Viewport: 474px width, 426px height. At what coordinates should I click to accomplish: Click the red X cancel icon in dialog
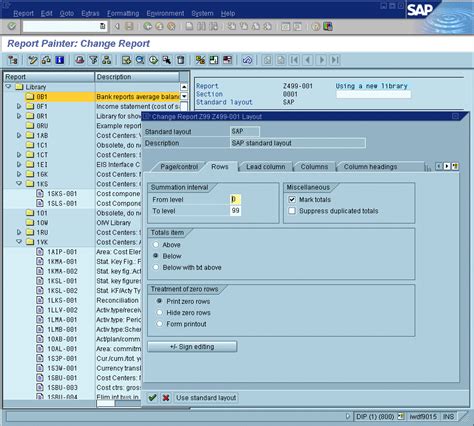[x=166, y=398]
